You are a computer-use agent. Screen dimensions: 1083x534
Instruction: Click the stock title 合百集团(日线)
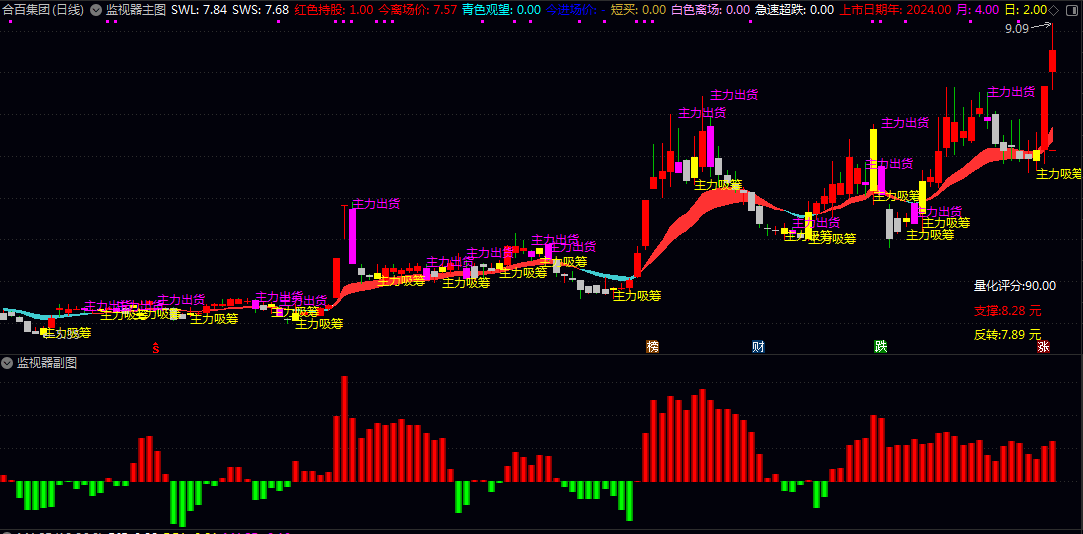44,10
